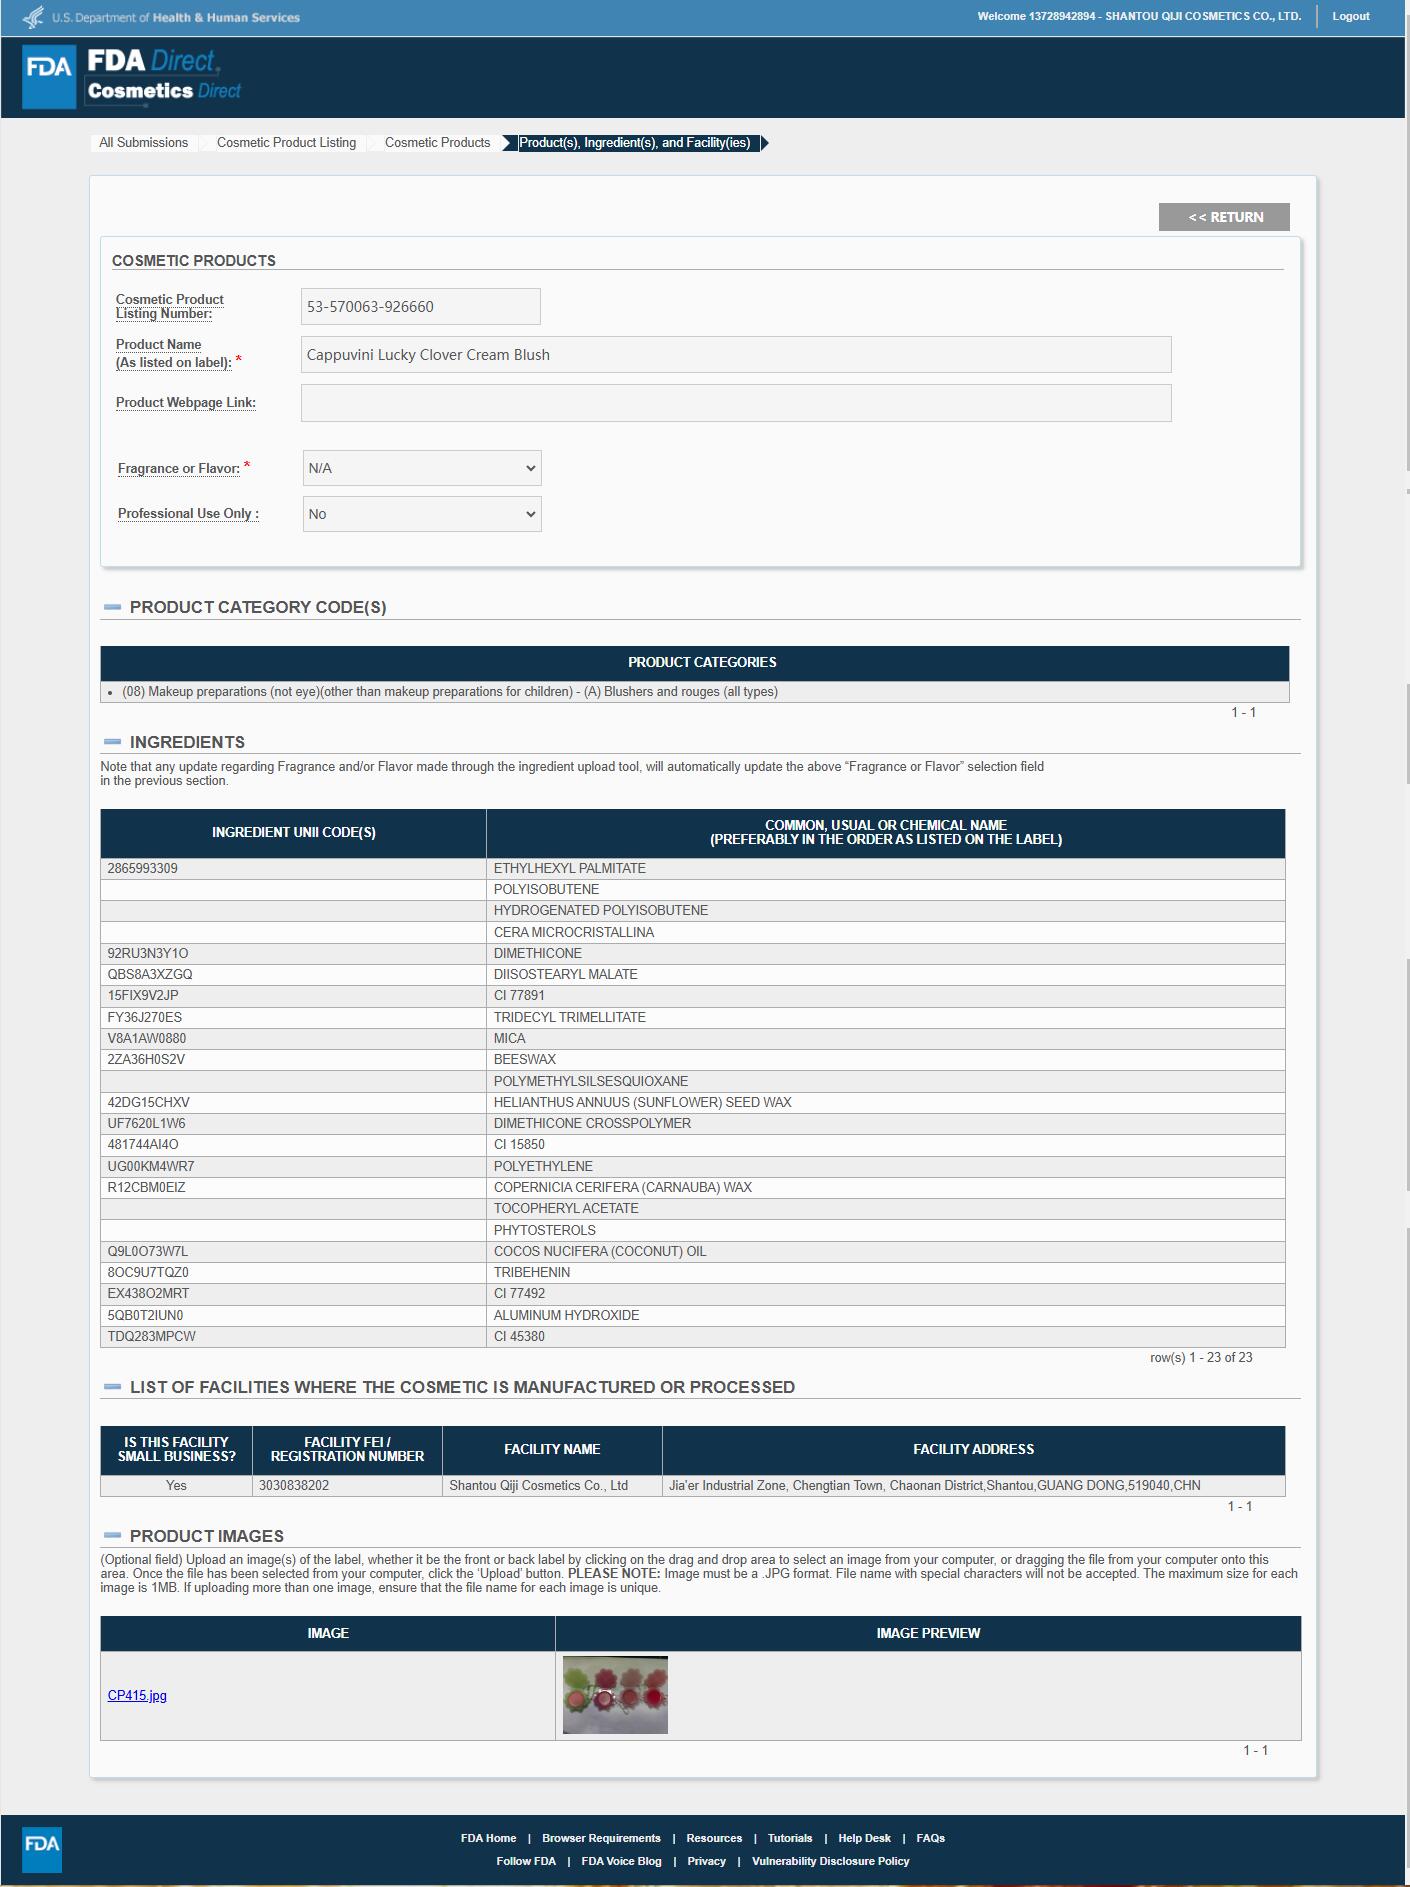Collapse the List of Facilities section
This screenshot has width=1410, height=1887.
coord(112,1387)
